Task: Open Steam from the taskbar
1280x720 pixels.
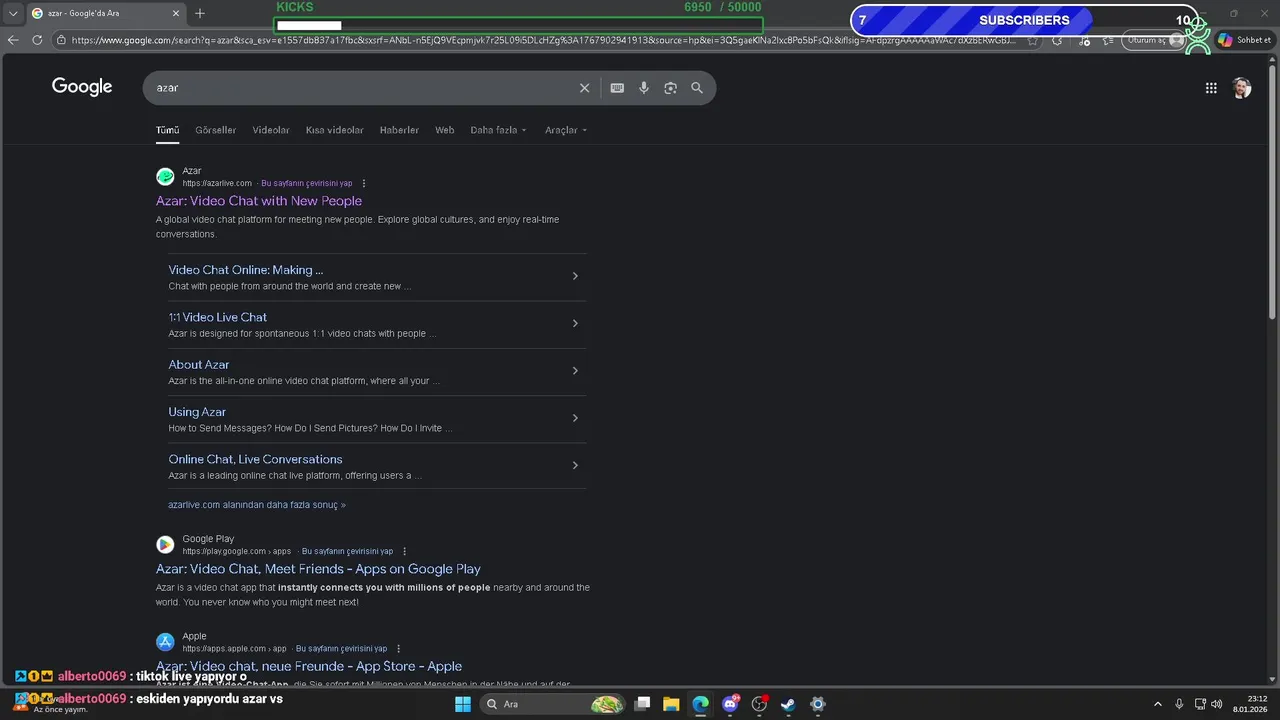Action: [788, 704]
